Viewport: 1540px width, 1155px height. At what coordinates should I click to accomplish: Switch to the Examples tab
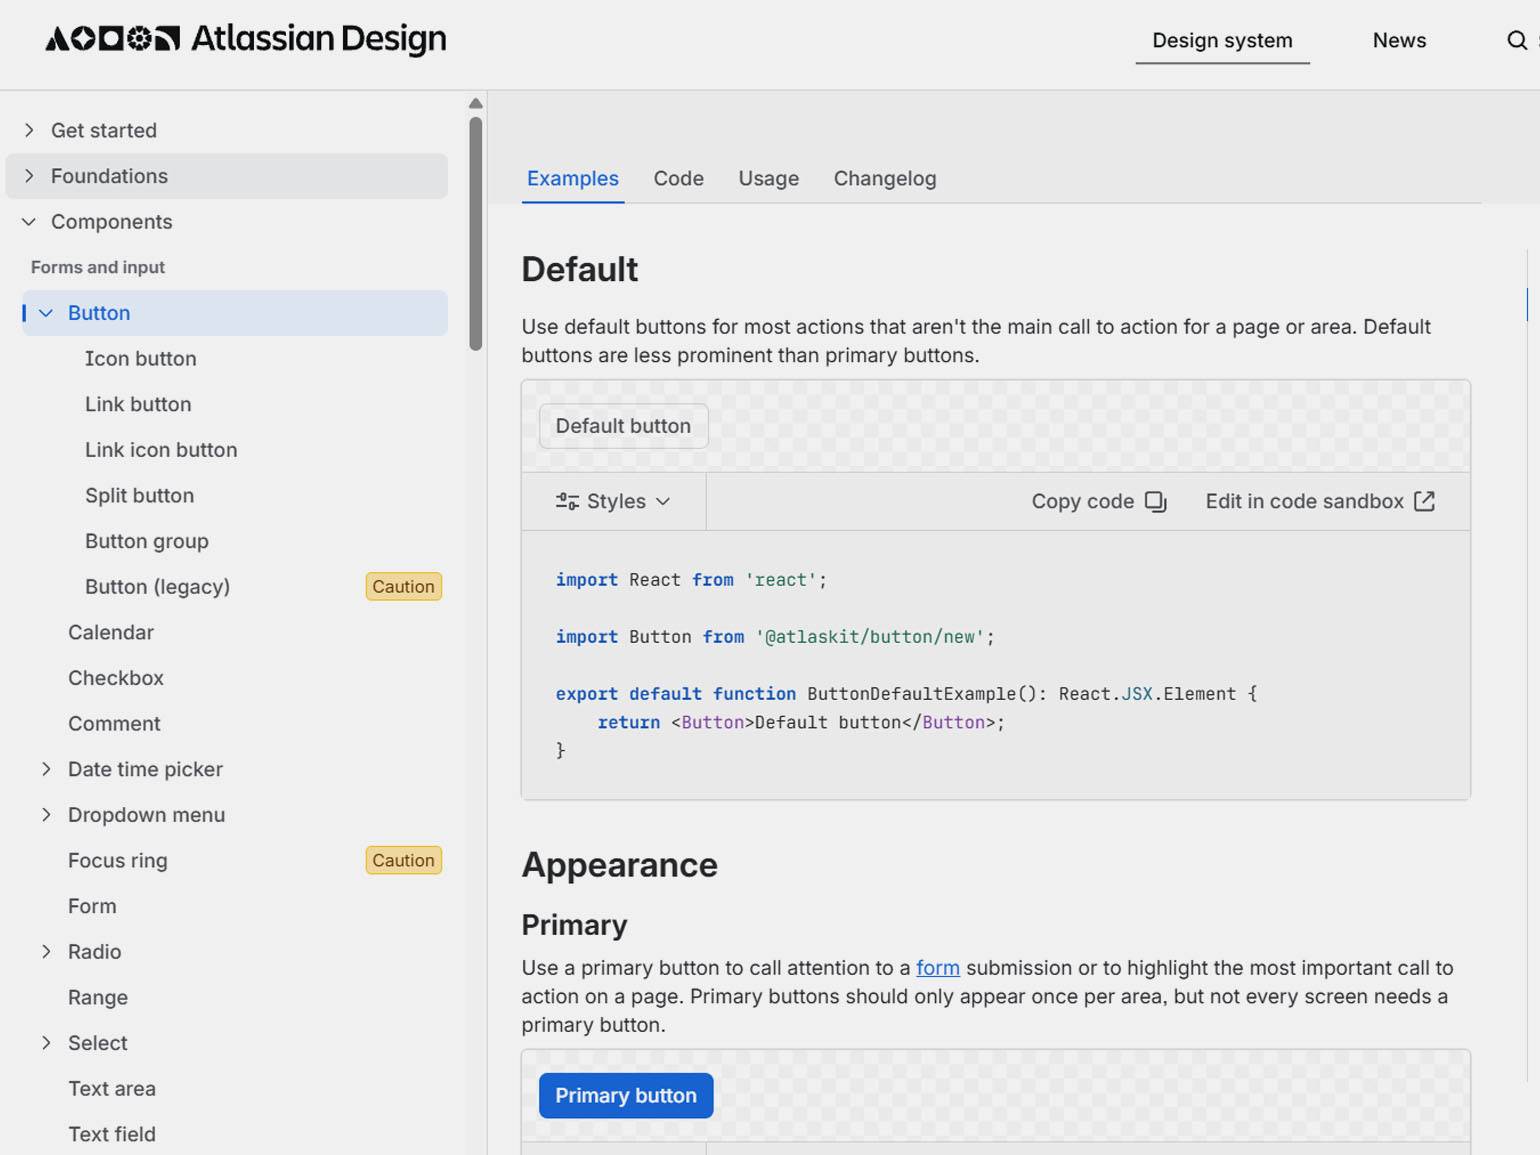573,178
